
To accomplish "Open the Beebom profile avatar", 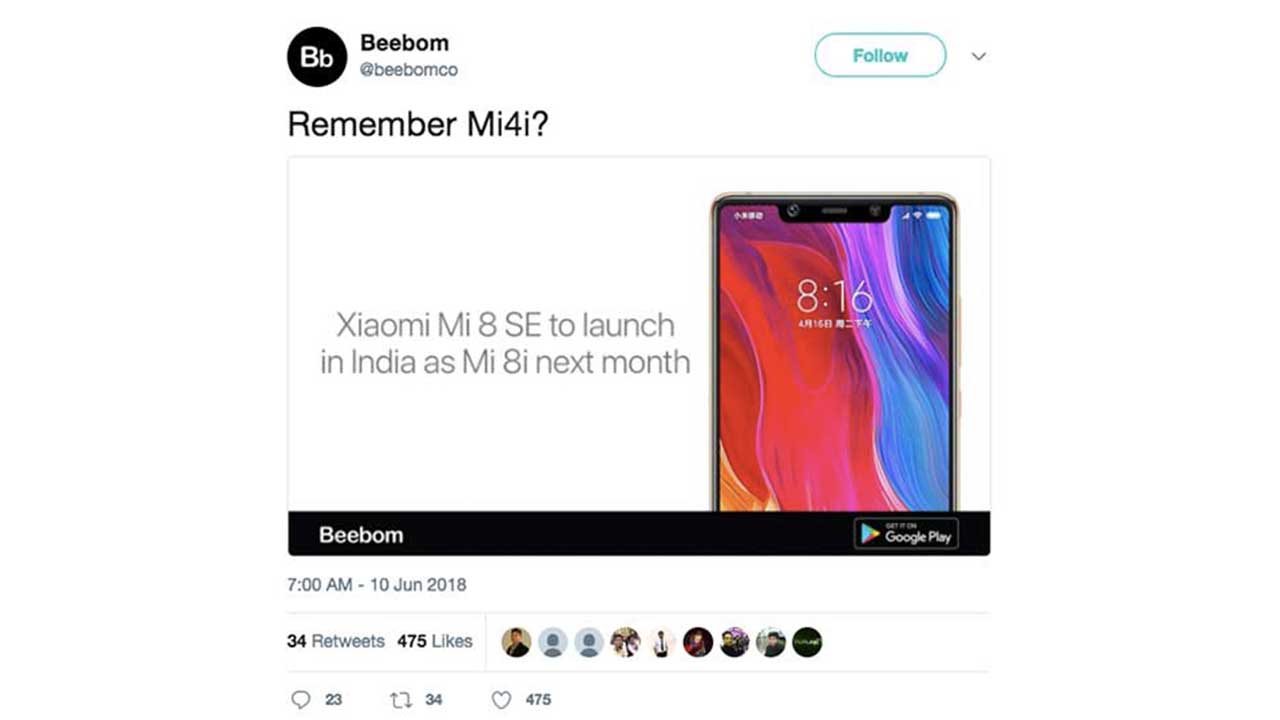I will pyautogui.click(x=317, y=57).
